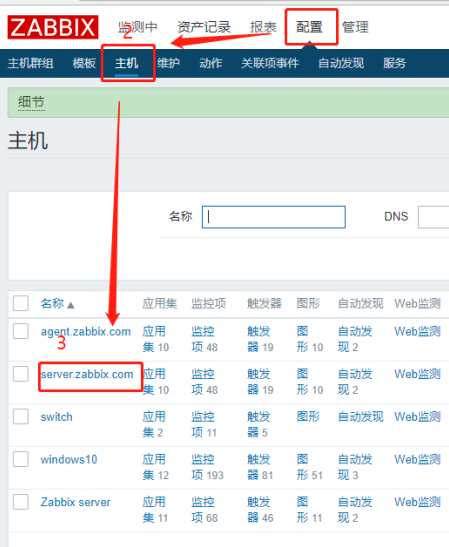The height and width of the screenshot is (547, 449).
Task: Open 自动发现 2 for server.zabbix.com
Action: pos(355,382)
